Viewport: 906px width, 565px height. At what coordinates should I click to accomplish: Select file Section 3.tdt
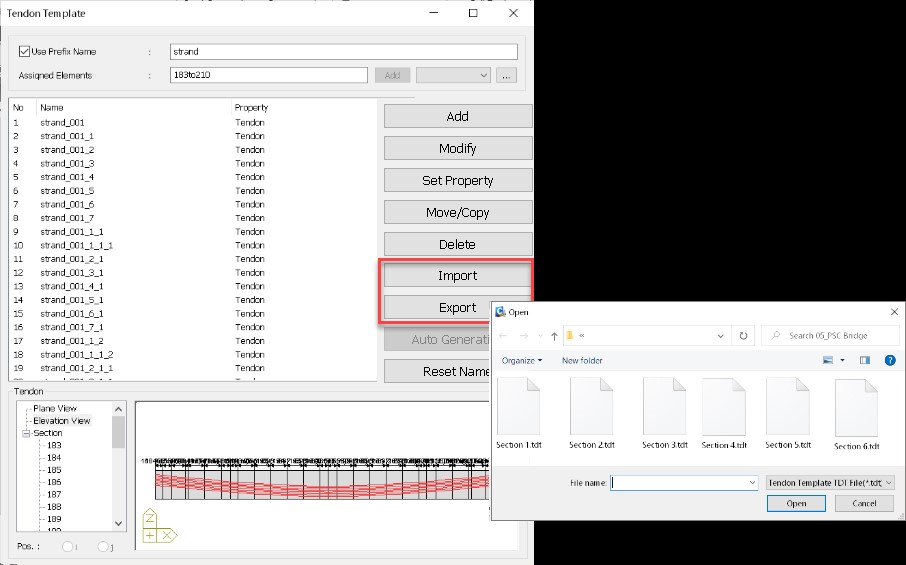(x=664, y=414)
